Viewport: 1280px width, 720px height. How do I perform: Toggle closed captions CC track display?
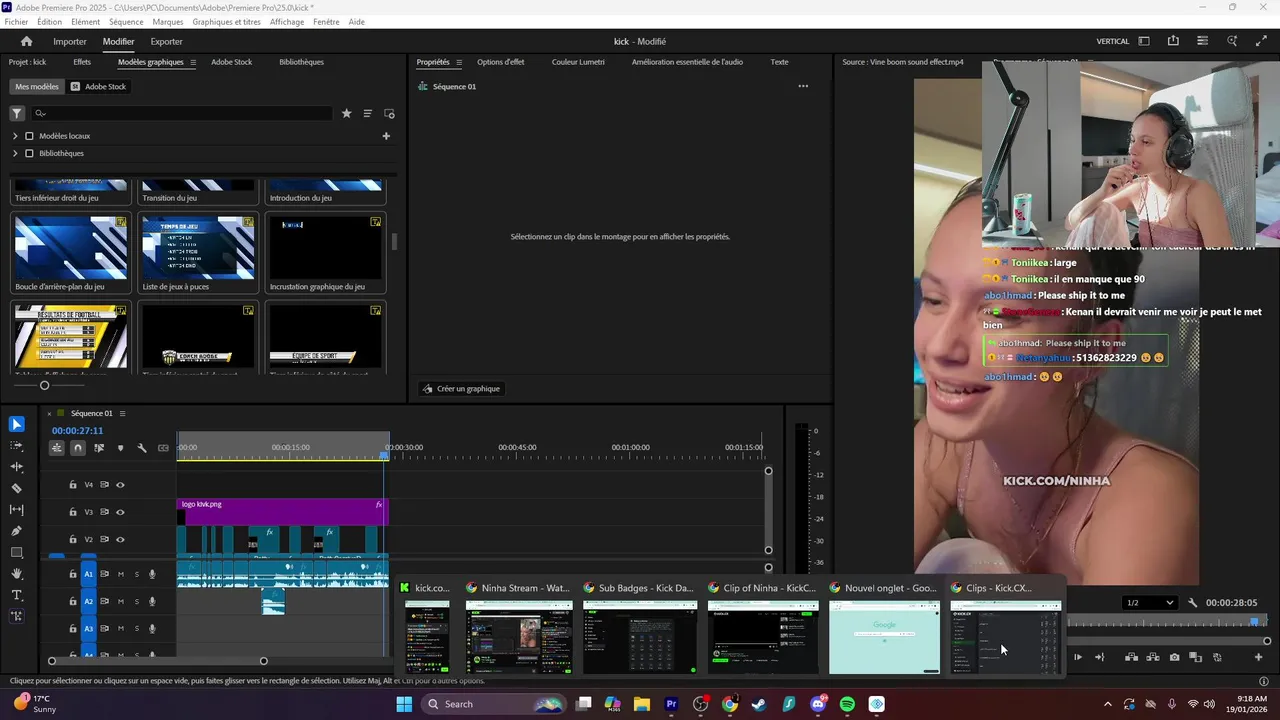[x=163, y=448]
